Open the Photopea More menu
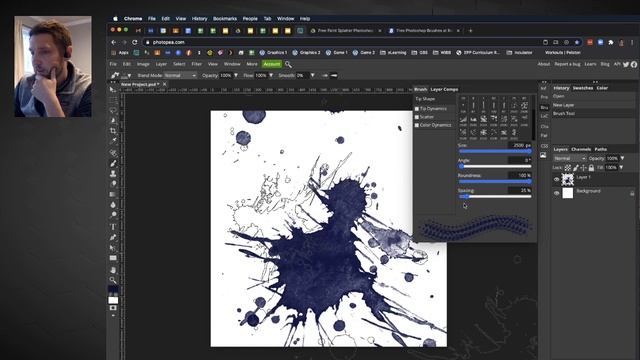Screen dimensions: 640x360 coord(252,64)
